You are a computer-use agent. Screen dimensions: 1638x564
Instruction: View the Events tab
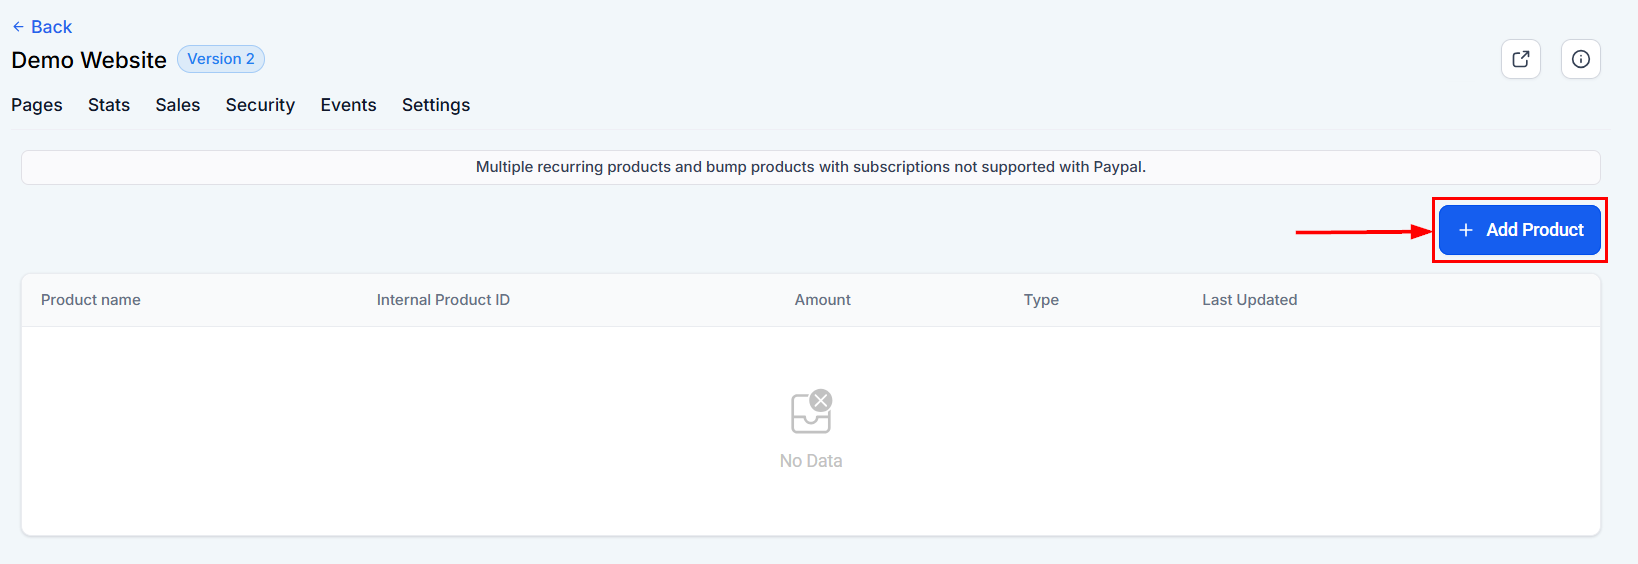tap(348, 105)
